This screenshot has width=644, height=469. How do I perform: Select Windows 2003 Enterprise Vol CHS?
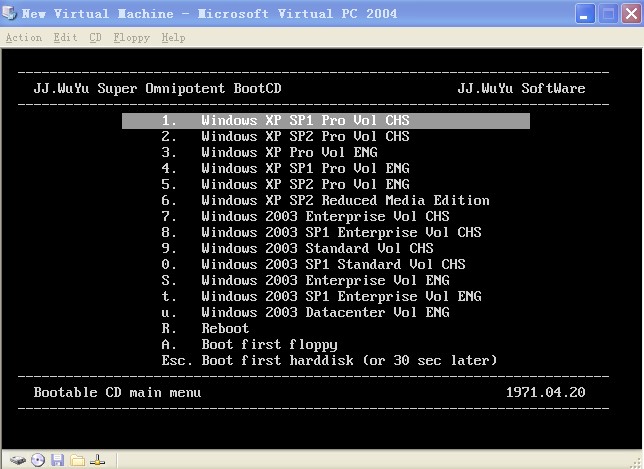click(x=305, y=216)
